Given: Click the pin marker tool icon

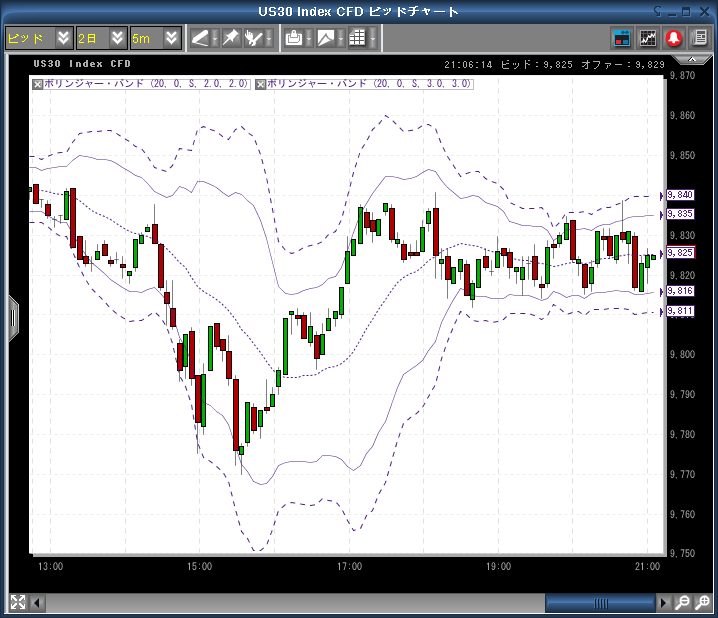Looking at the screenshot, I should pos(230,38).
